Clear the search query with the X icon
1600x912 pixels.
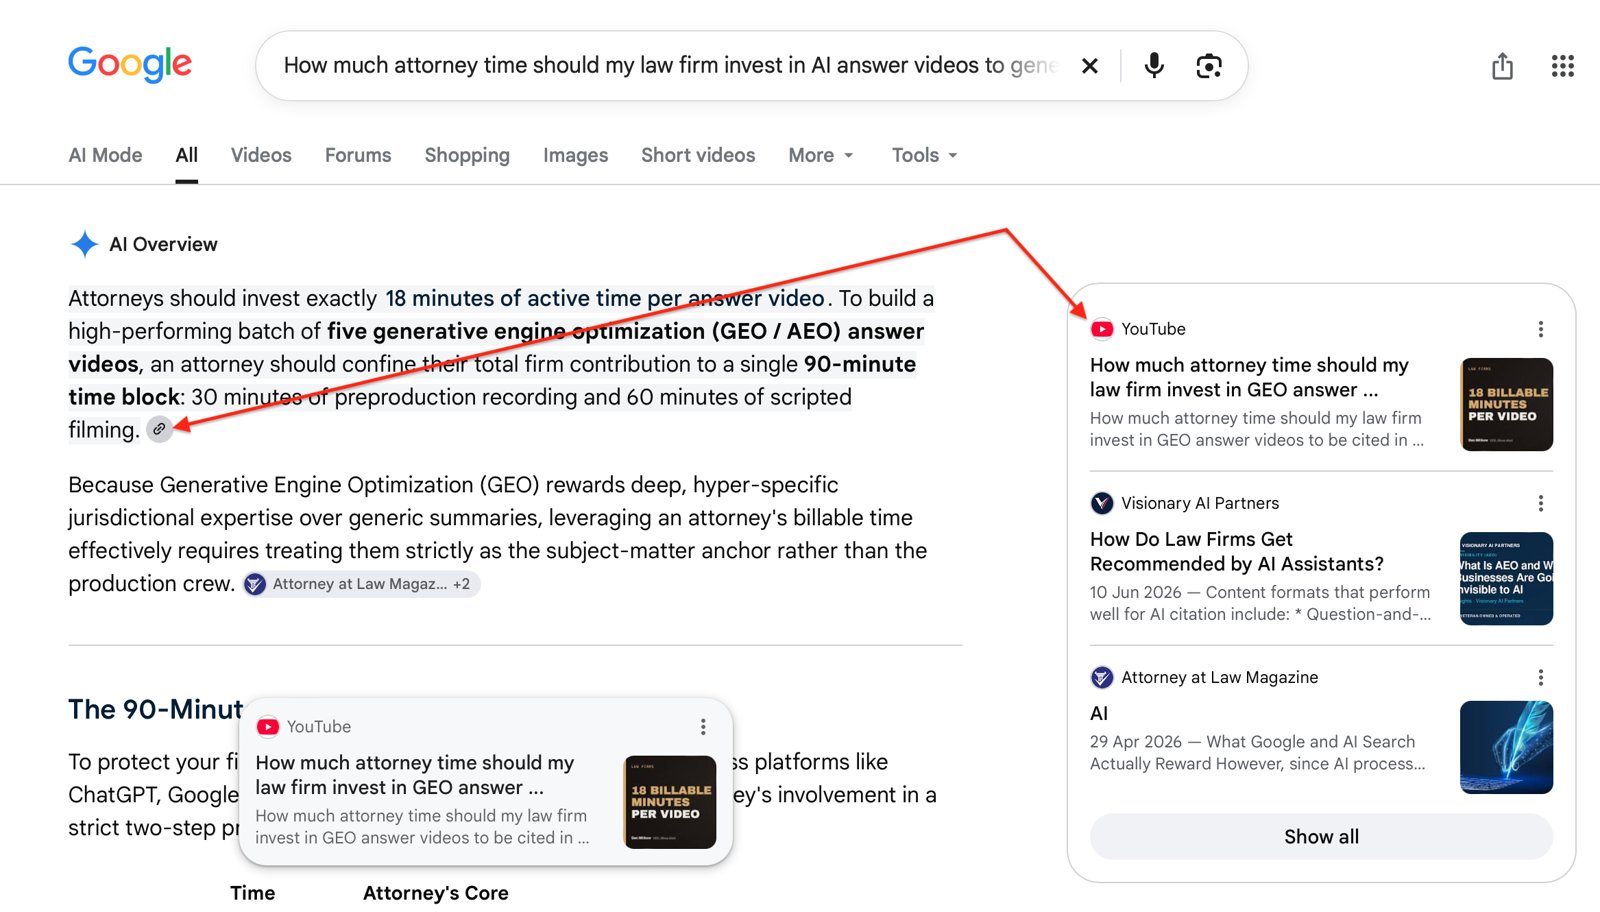coord(1090,66)
